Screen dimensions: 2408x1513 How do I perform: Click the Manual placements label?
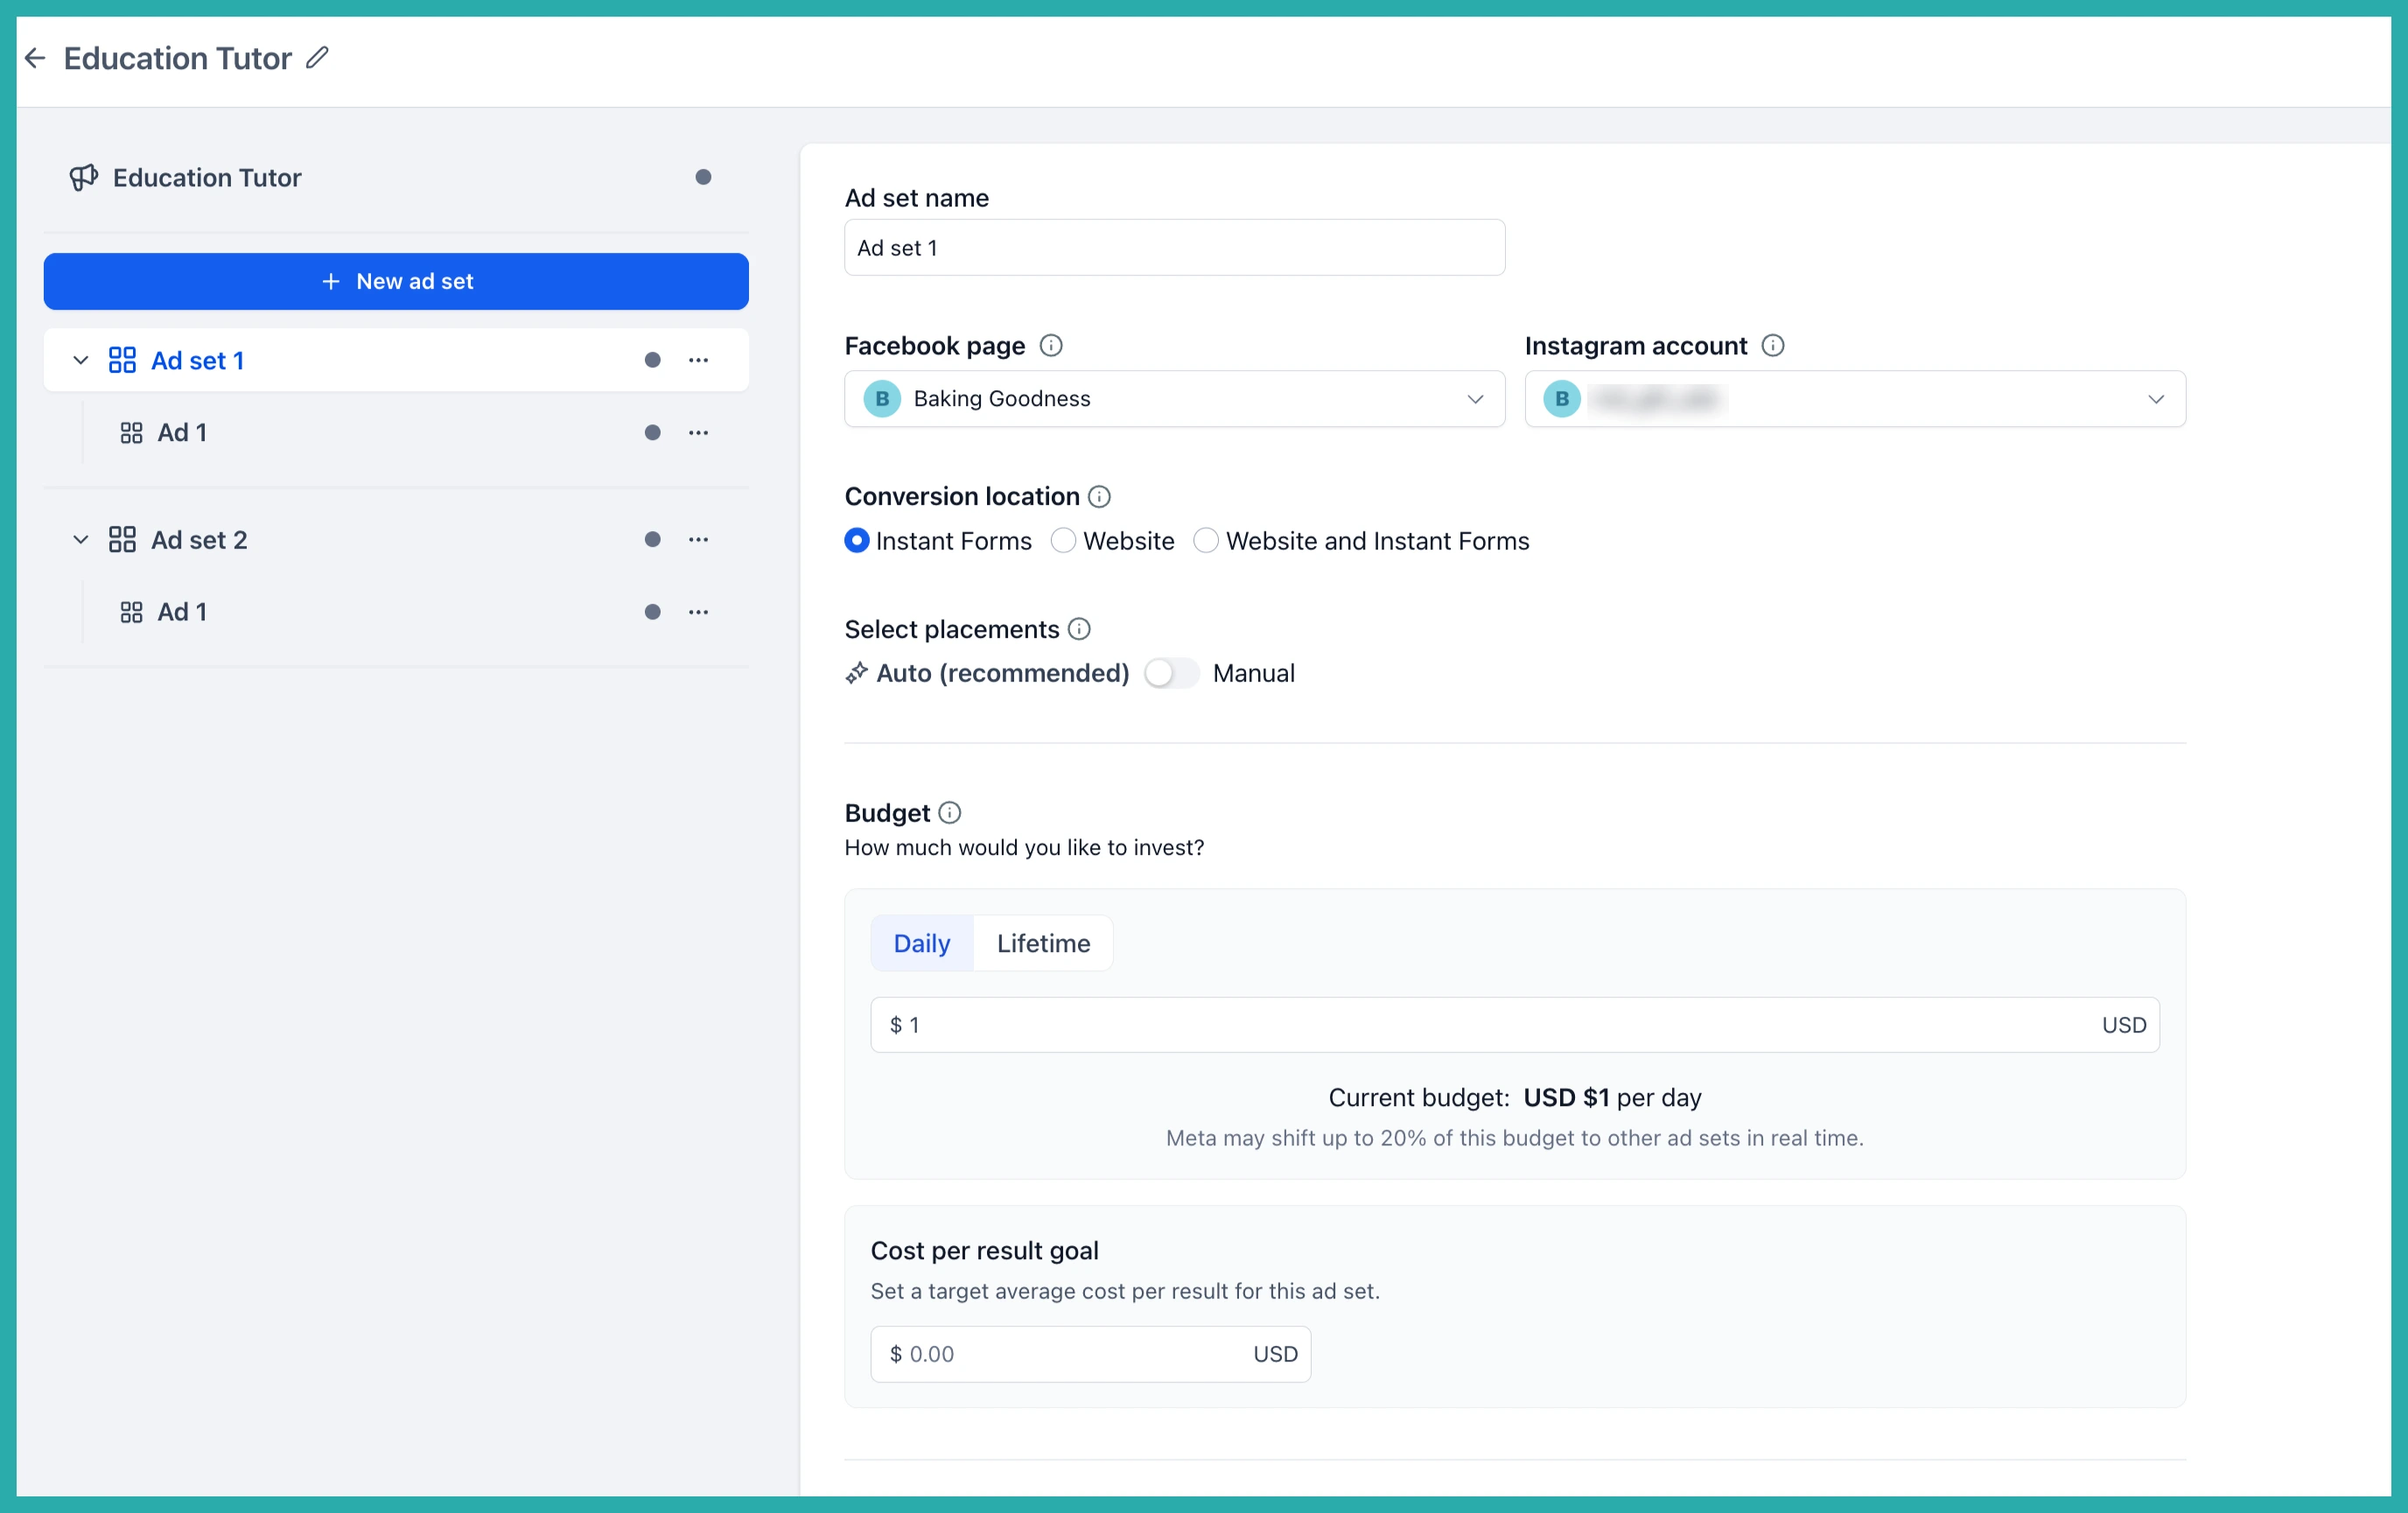click(1253, 673)
